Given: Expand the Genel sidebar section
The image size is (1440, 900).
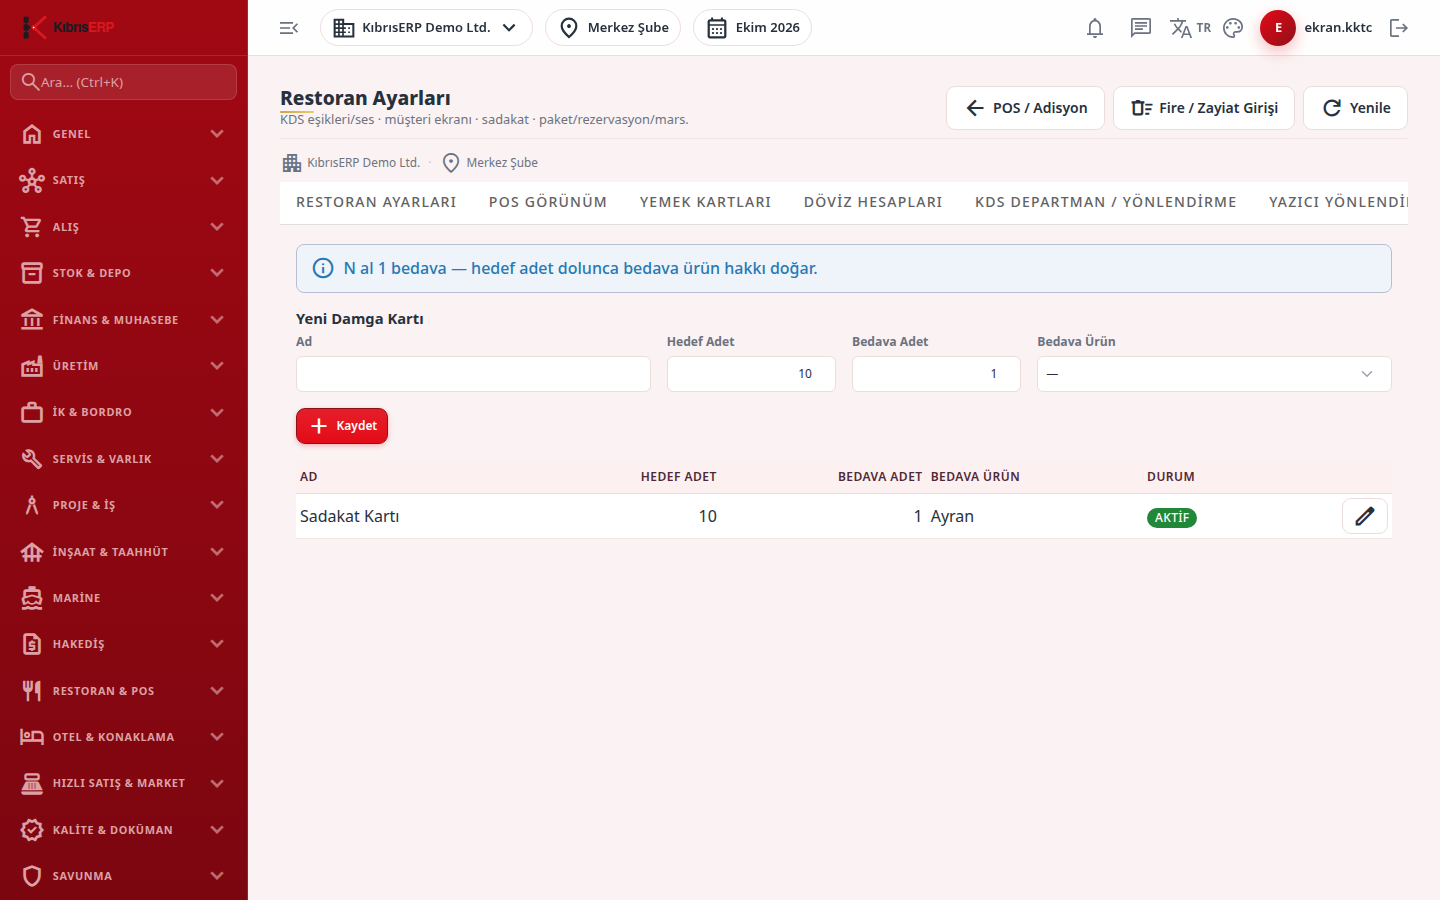Looking at the screenshot, I should pyautogui.click(x=124, y=134).
